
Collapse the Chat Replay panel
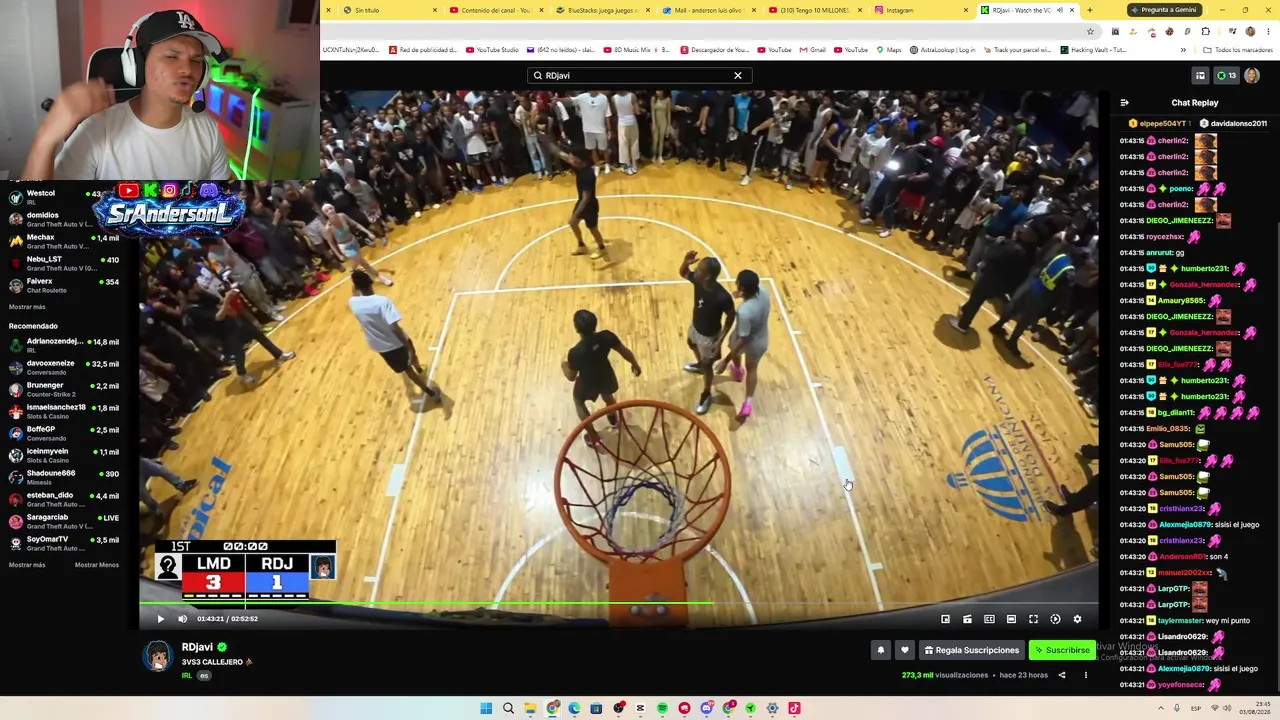coord(1124,103)
